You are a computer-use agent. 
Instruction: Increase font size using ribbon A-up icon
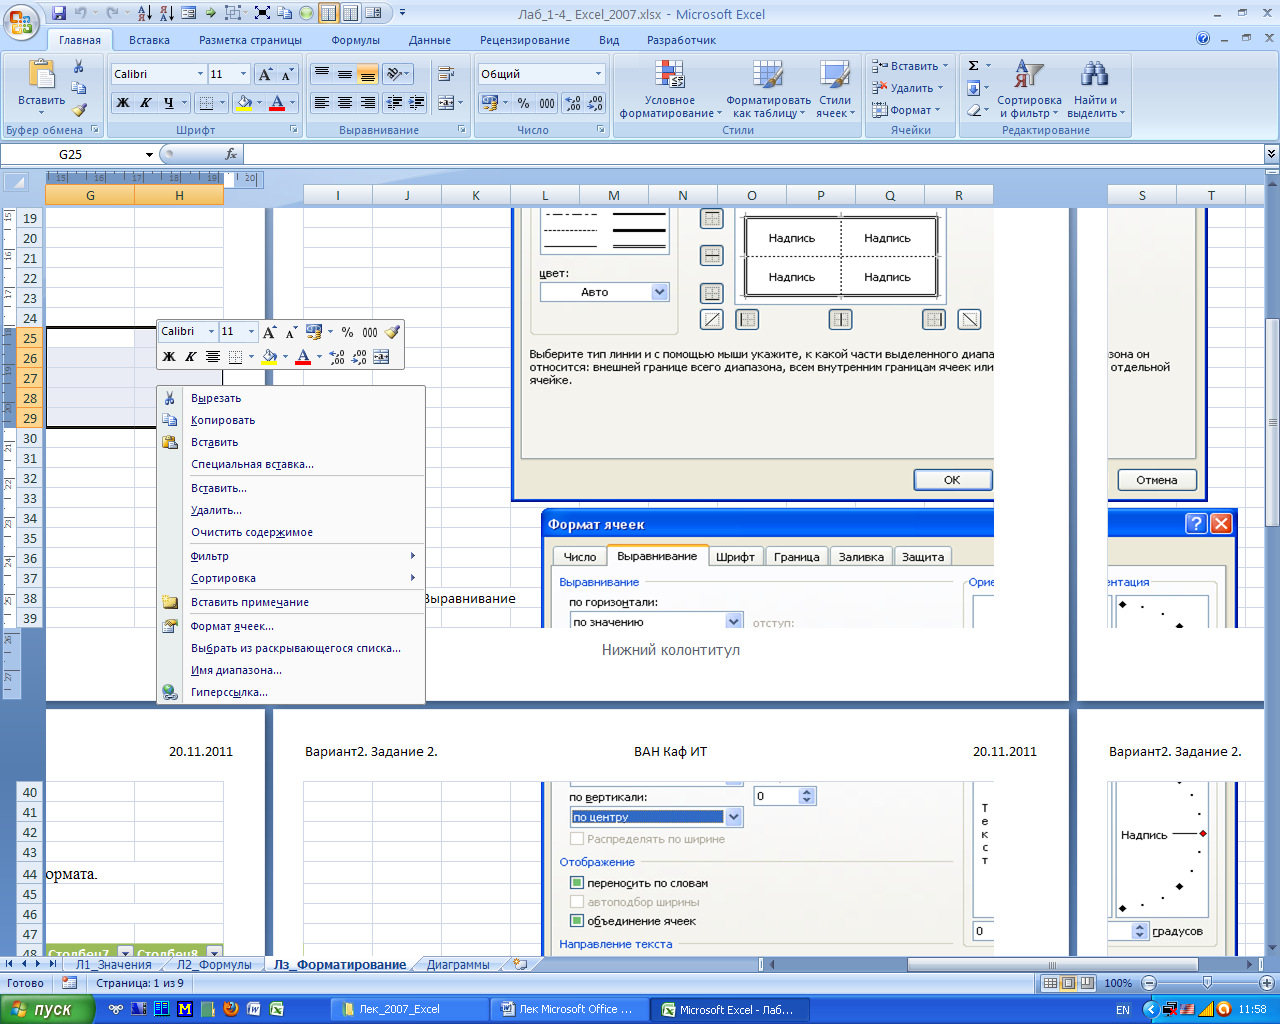coord(266,74)
